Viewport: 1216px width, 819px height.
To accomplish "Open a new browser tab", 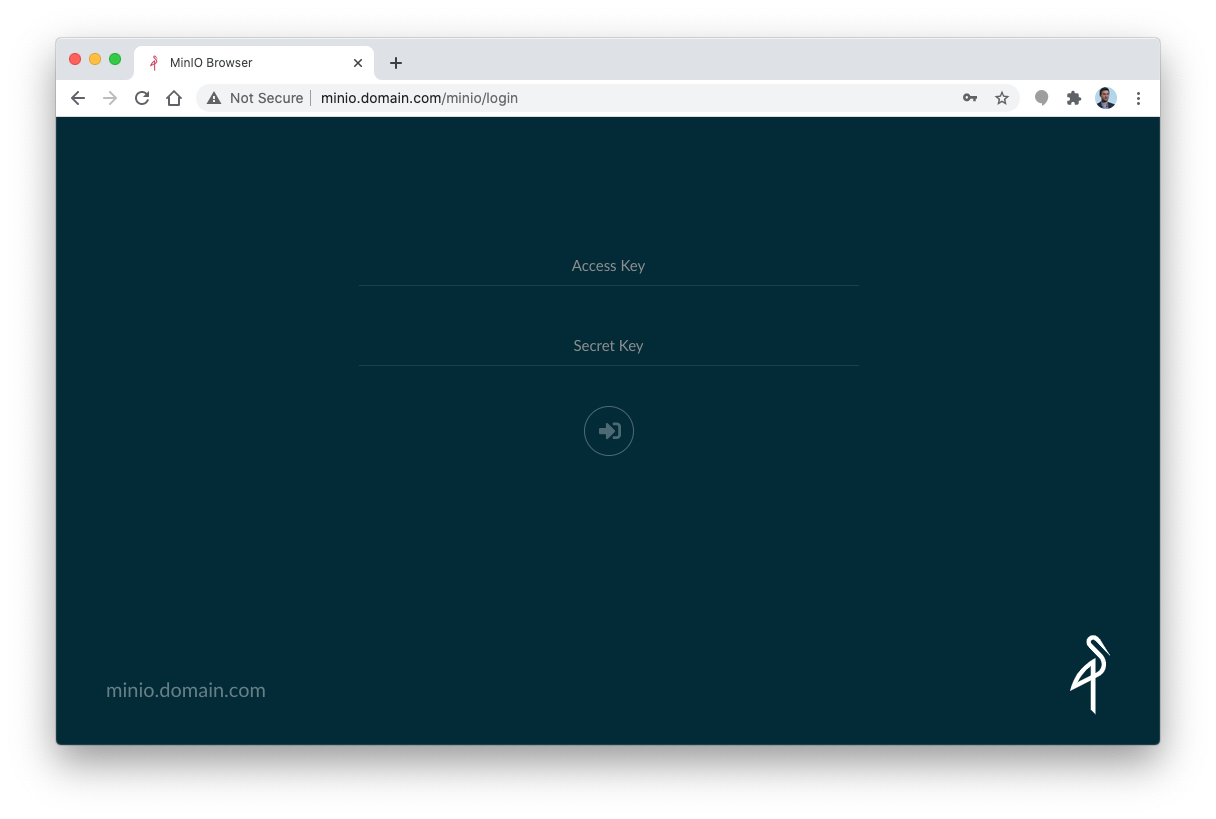I will pos(396,62).
